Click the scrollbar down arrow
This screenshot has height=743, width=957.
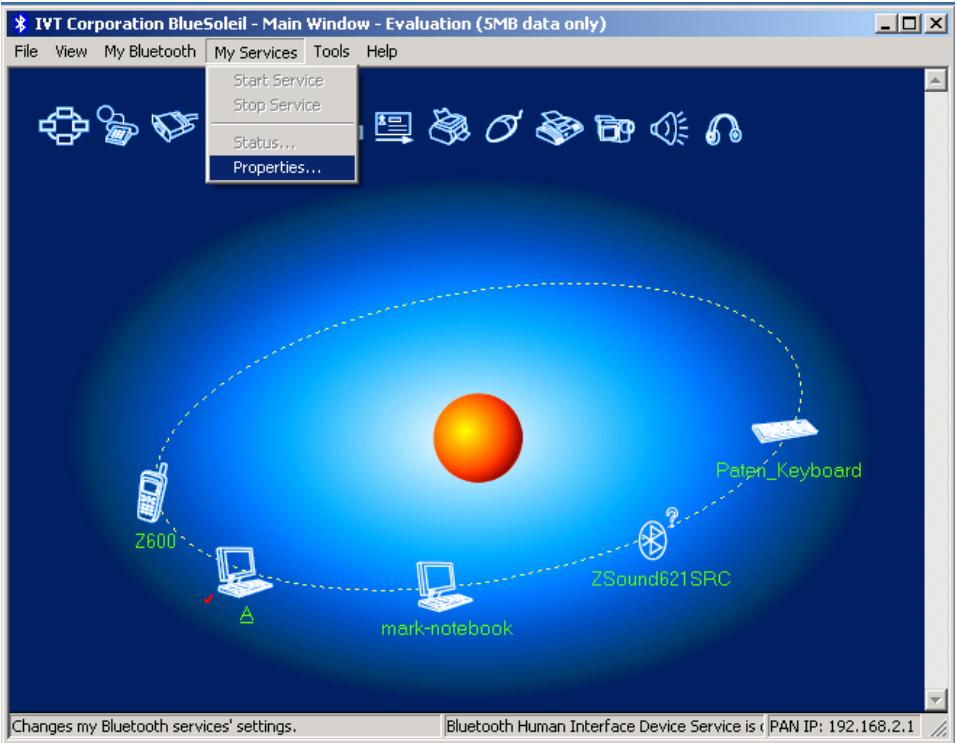(x=936, y=700)
